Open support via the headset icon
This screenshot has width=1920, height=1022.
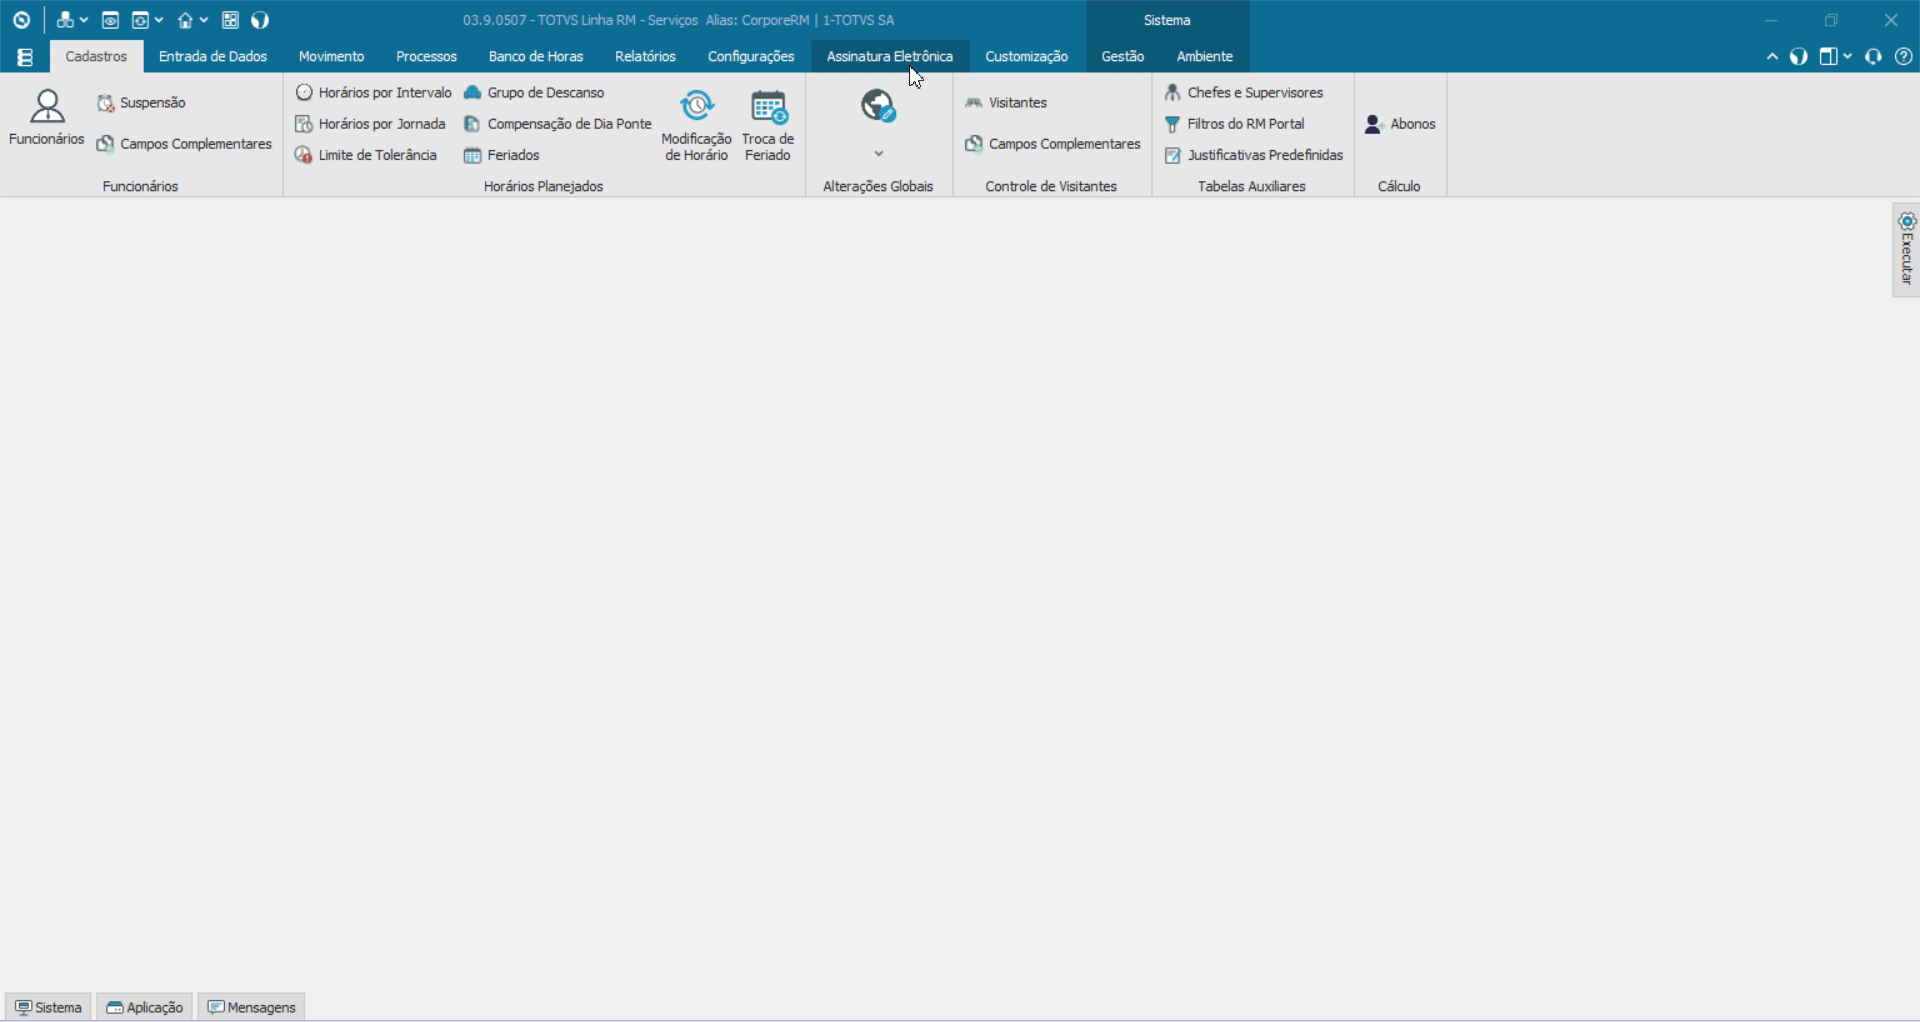click(1873, 57)
